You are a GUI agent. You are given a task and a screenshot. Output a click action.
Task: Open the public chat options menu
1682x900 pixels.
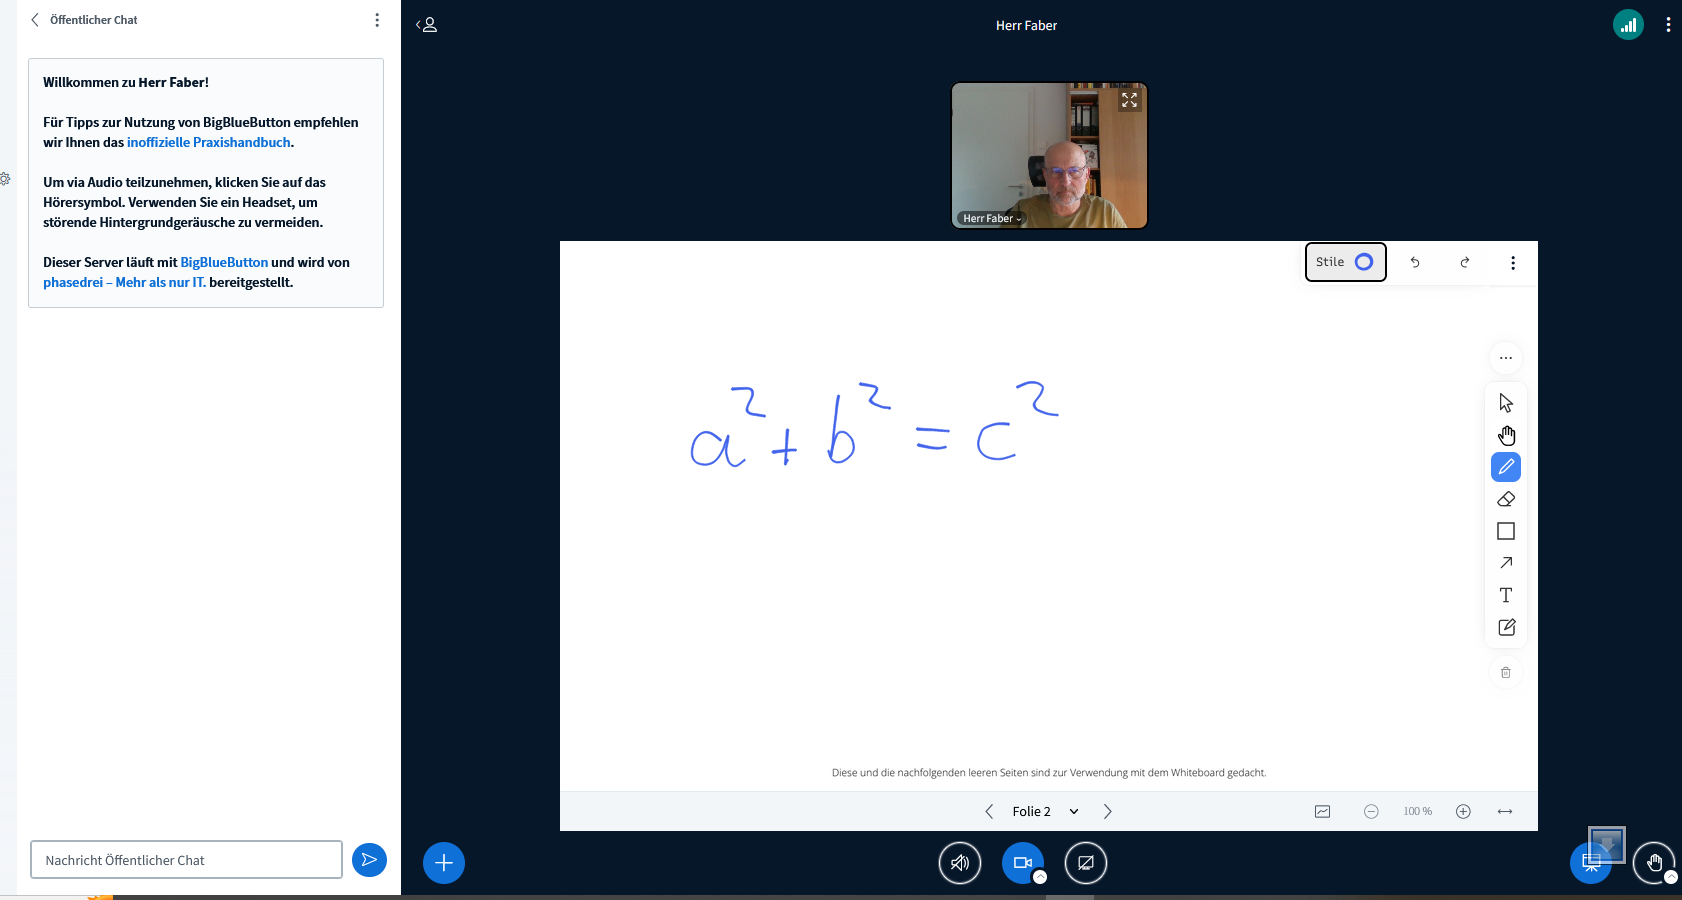[377, 20]
